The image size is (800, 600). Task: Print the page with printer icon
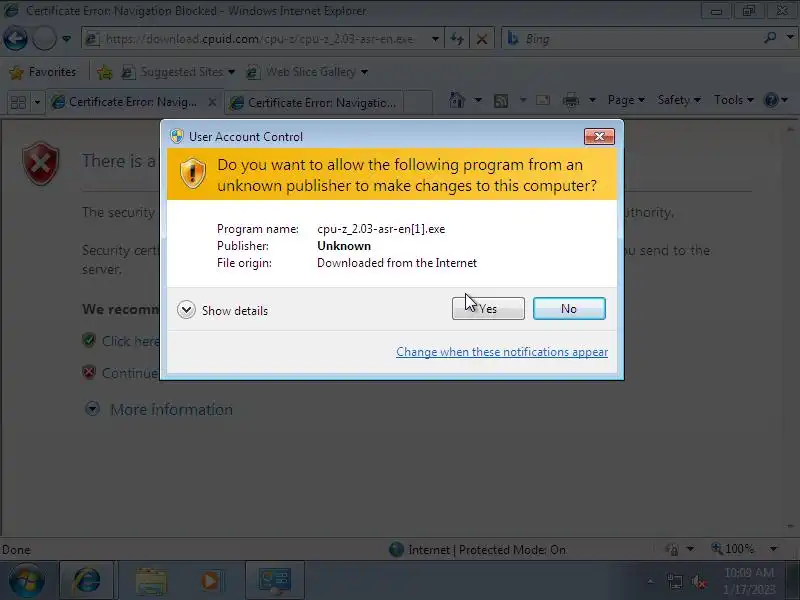[571, 101]
